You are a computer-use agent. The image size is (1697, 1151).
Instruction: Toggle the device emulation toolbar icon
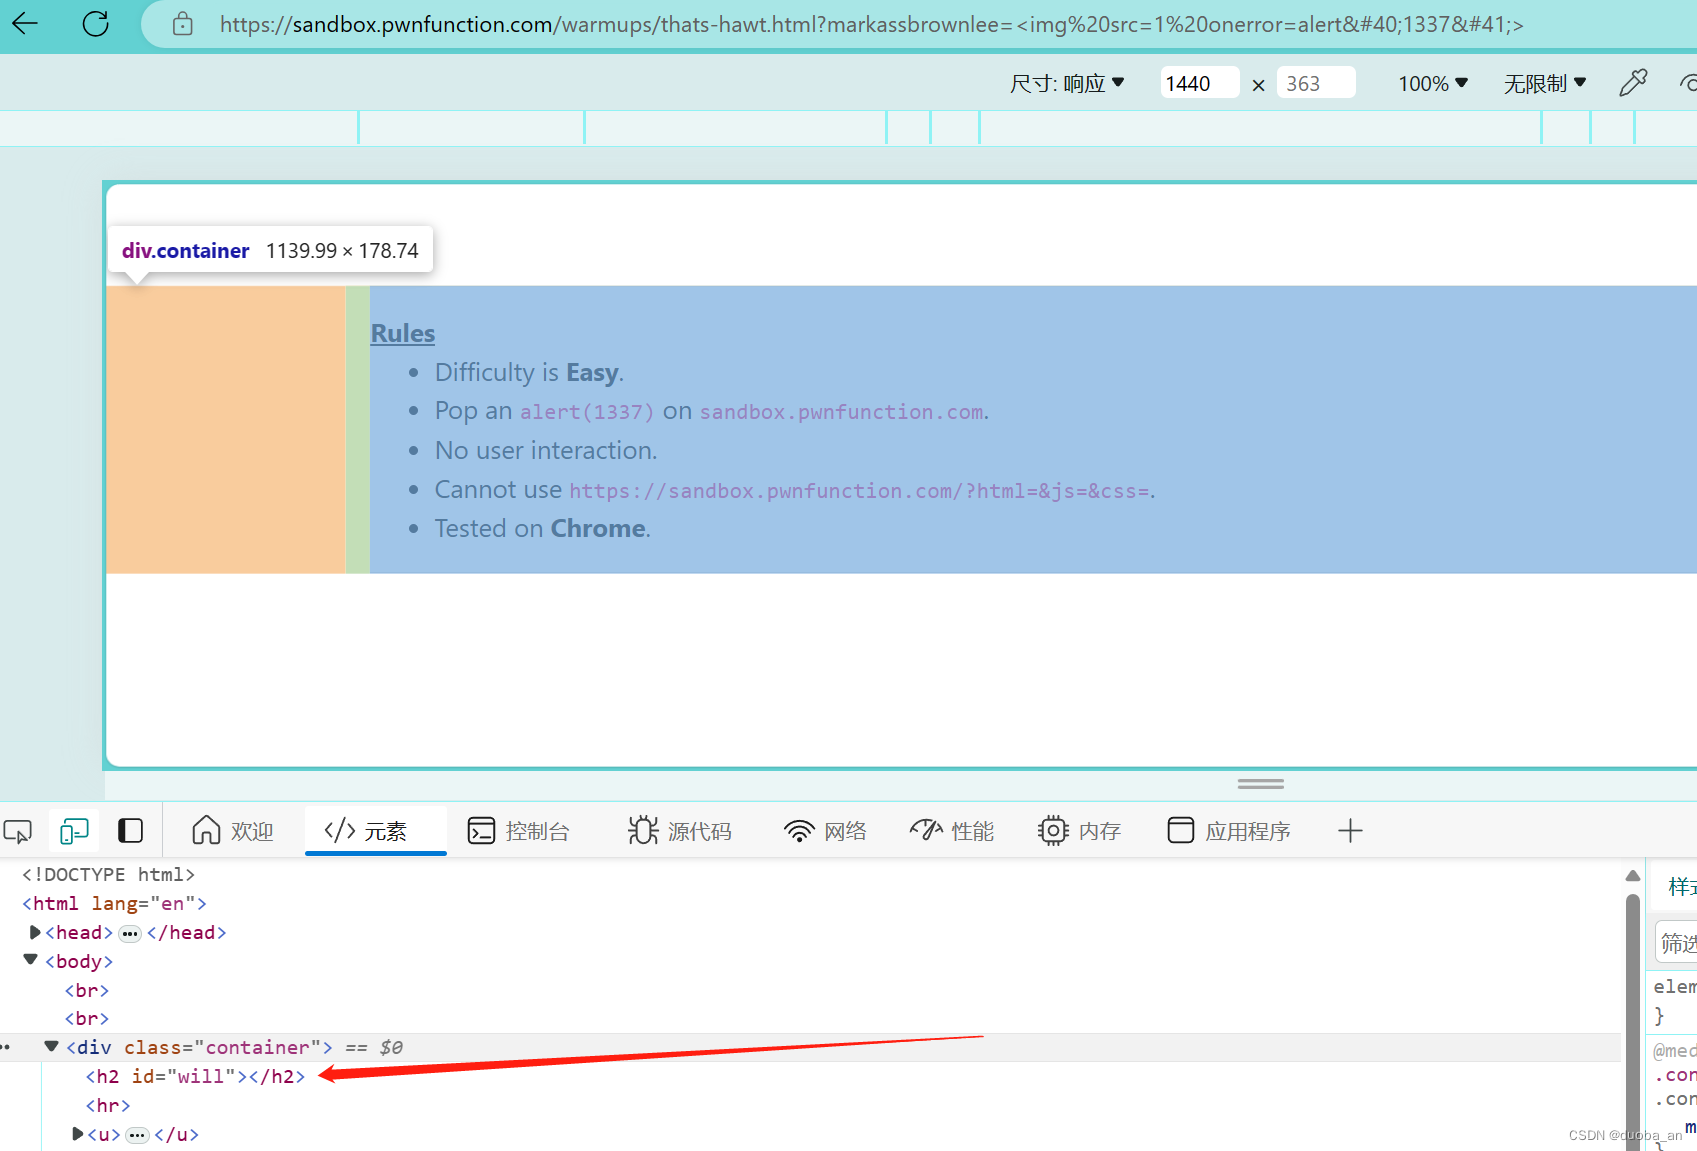point(73,830)
